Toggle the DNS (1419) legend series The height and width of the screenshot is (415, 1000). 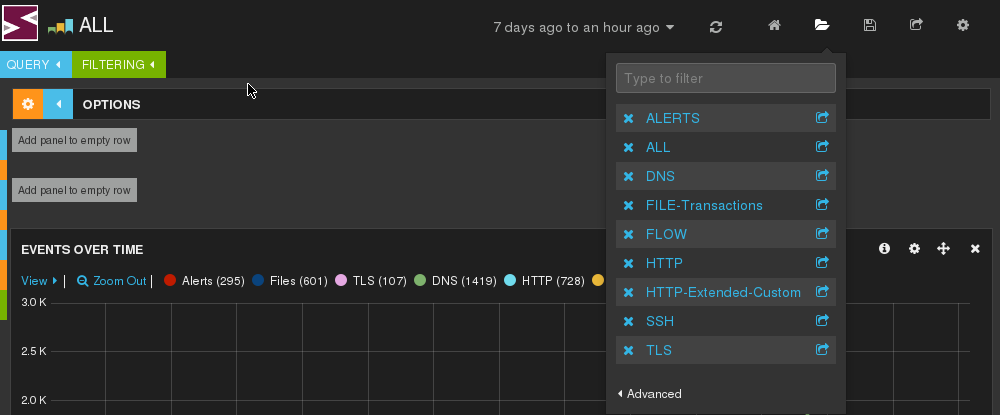(455, 280)
